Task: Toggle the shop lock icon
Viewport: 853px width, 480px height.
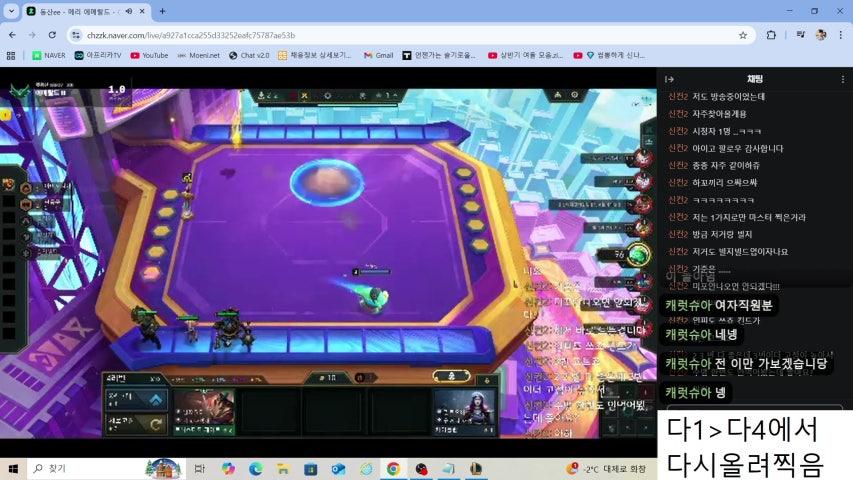Action: (486, 380)
